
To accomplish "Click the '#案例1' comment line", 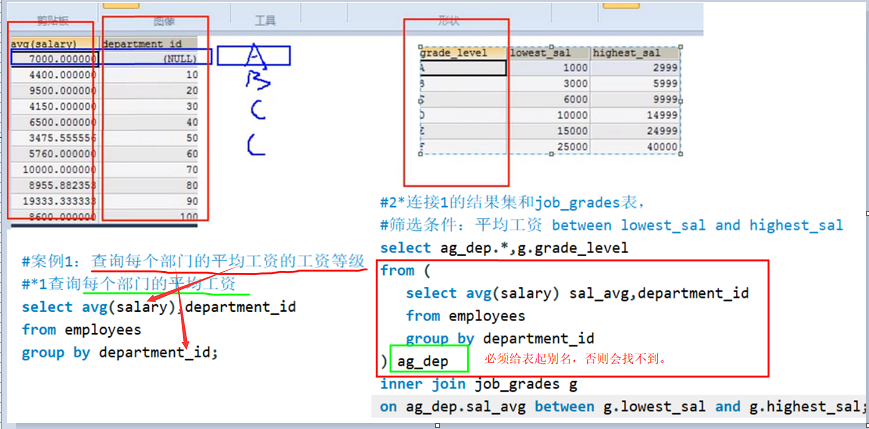I will (x=193, y=261).
